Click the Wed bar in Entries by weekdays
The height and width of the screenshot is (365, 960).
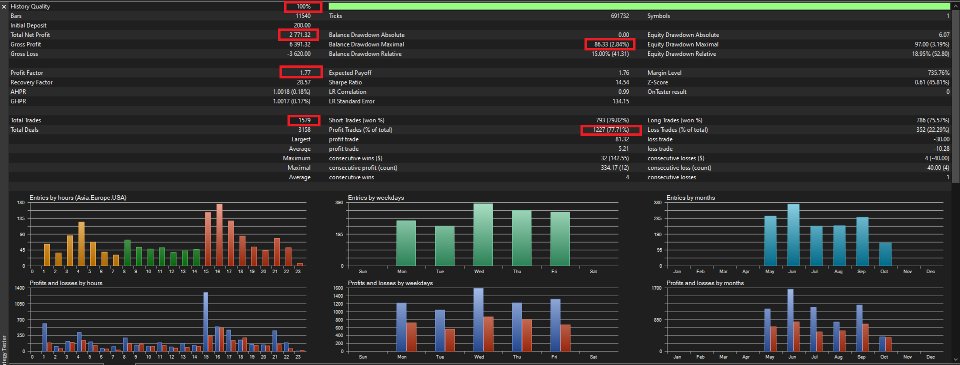483,236
